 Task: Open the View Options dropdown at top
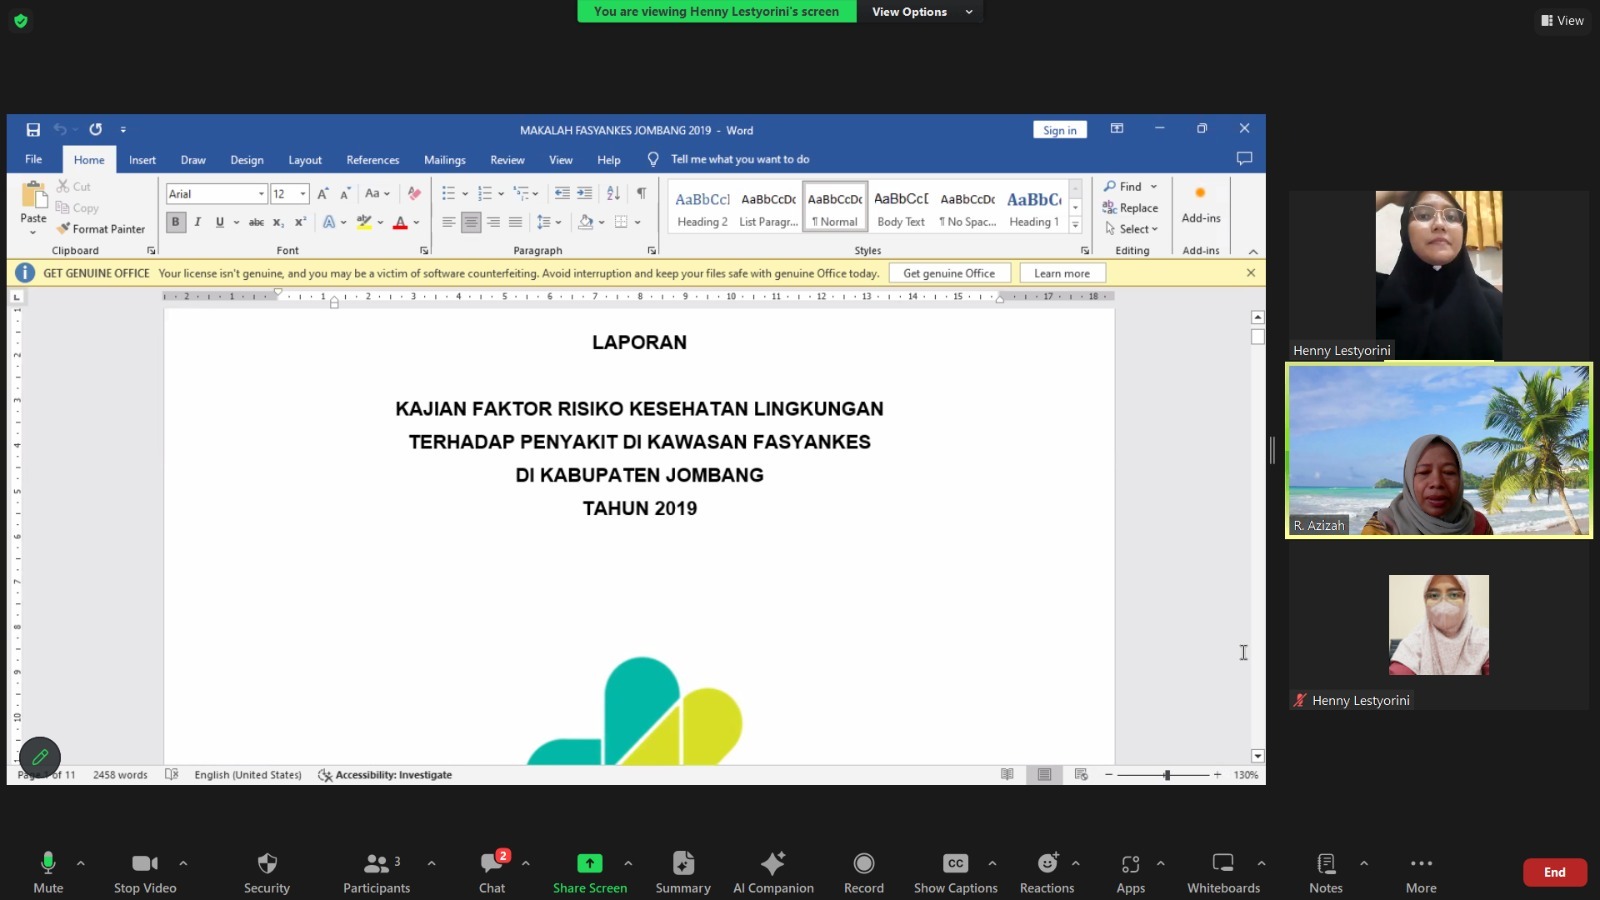pos(921,11)
